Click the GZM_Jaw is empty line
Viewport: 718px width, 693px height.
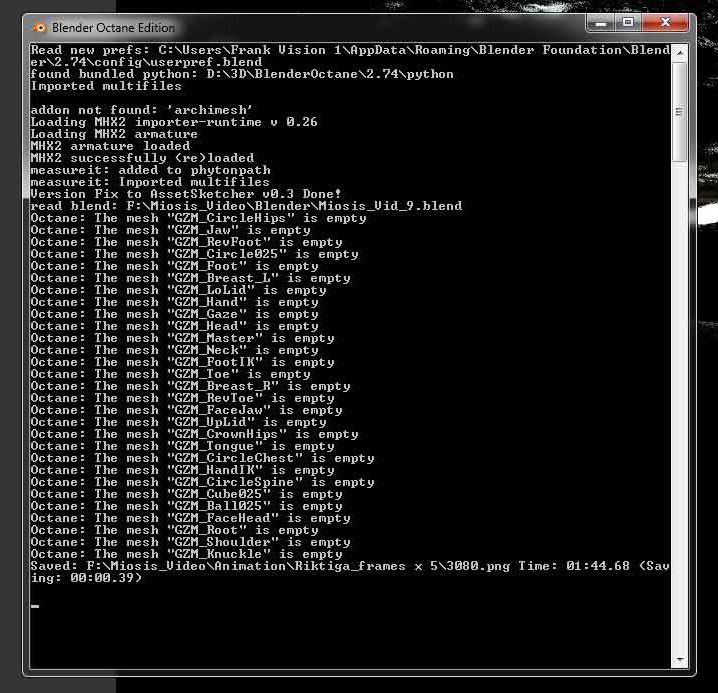pyautogui.click(x=170, y=230)
